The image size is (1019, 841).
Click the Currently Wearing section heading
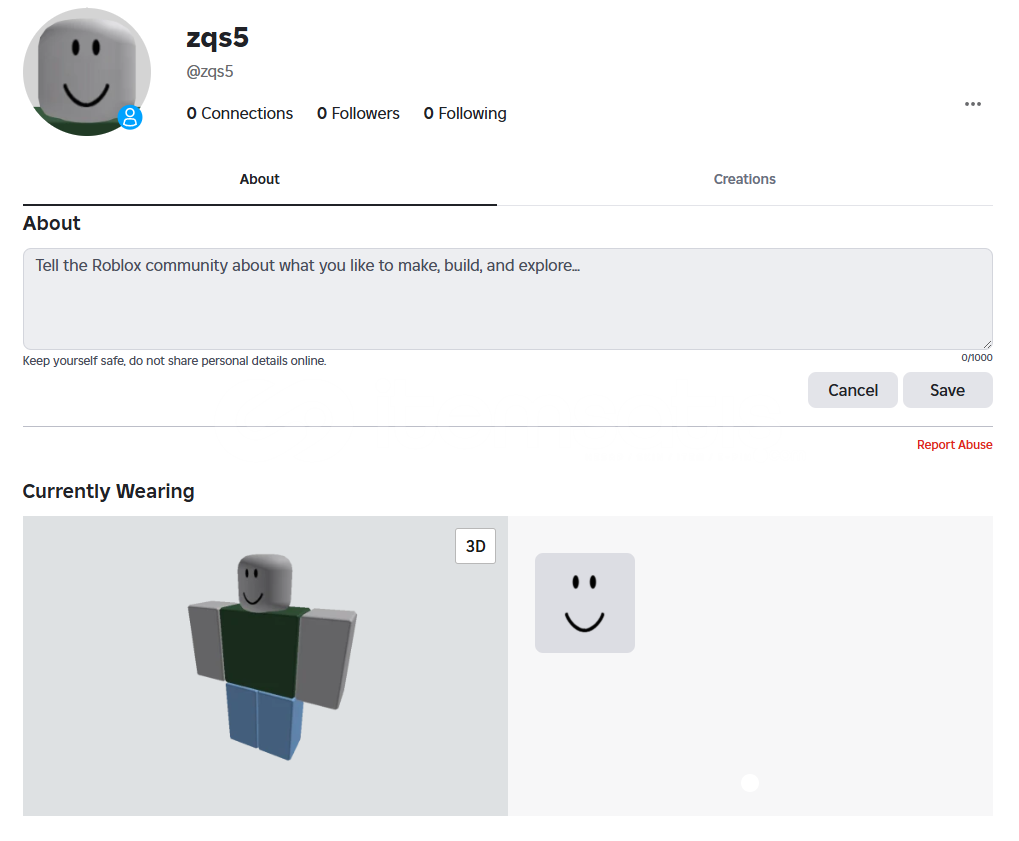[x=108, y=491]
